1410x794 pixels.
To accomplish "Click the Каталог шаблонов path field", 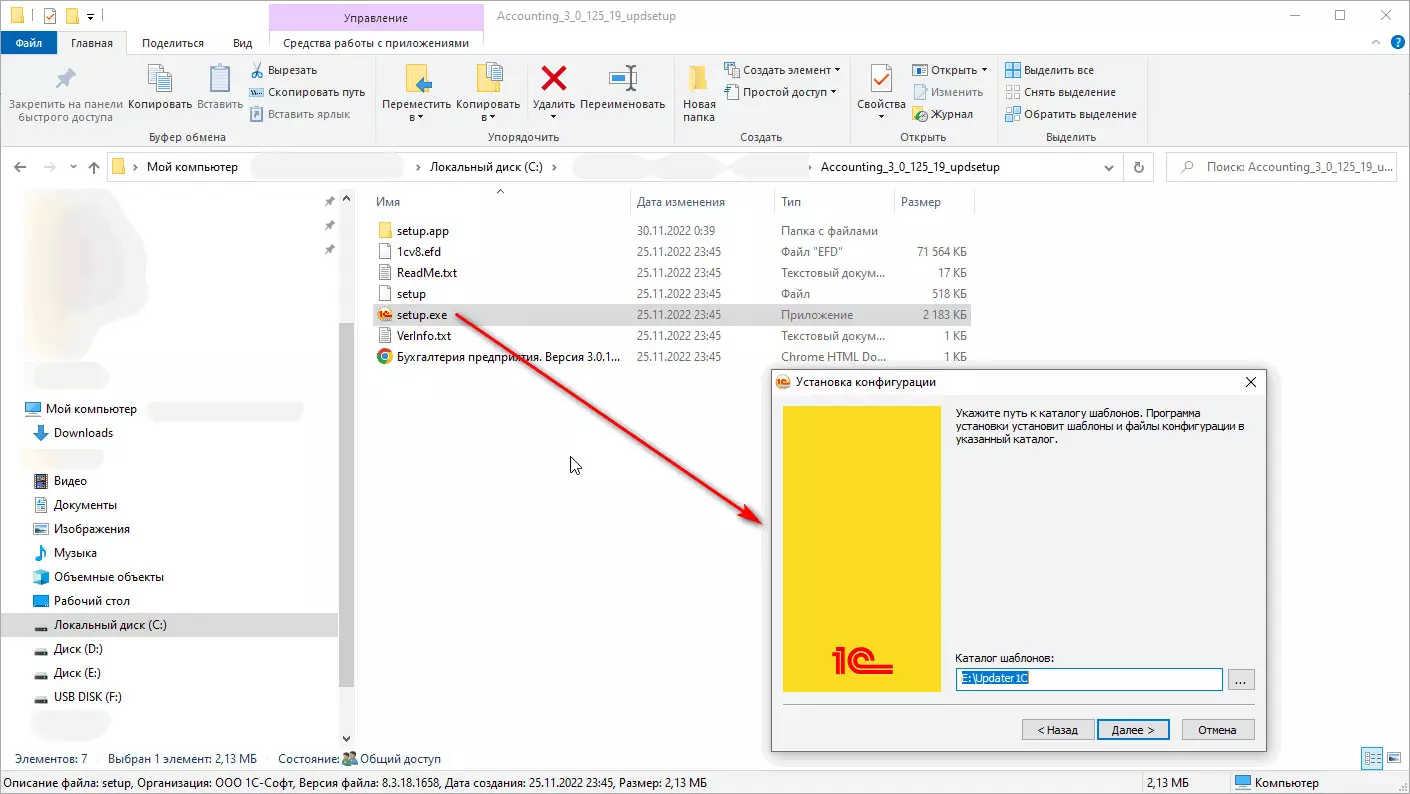I will coord(1089,679).
